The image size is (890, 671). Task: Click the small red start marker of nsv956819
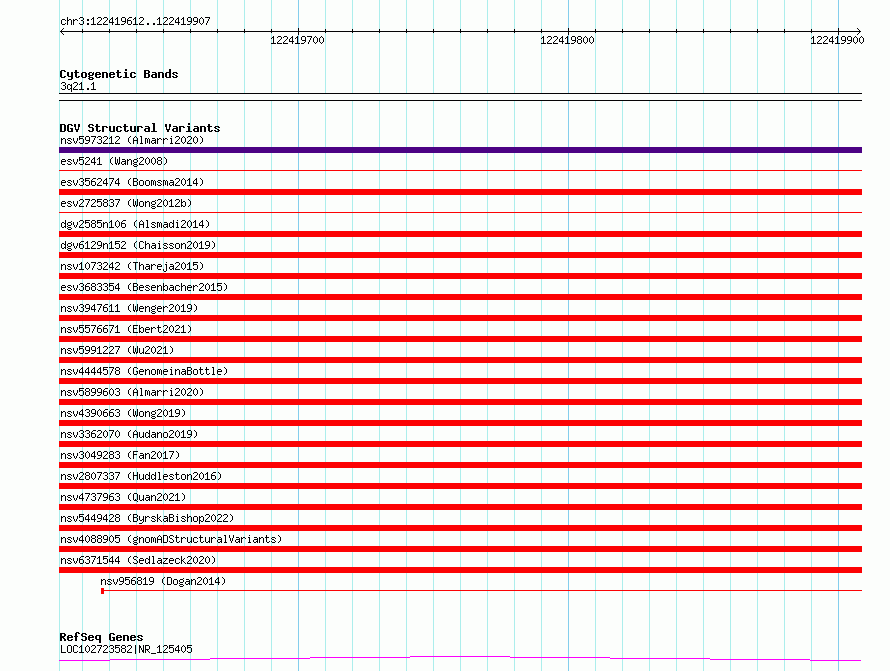click(x=102, y=591)
